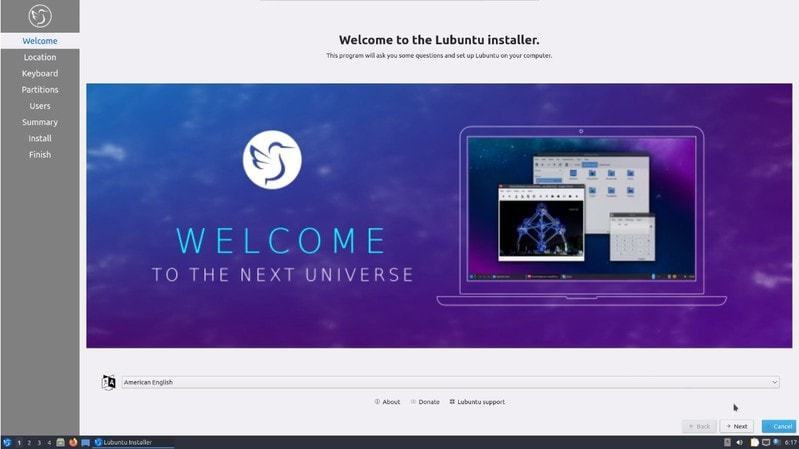Screen dimensions: 799x449
Task: Click the language translation icon beside the selector
Action: tap(109, 382)
